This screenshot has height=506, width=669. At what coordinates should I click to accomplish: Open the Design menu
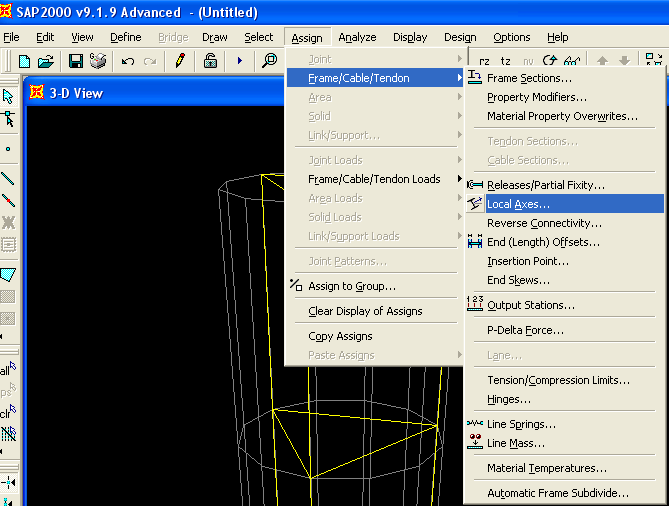pyautogui.click(x=460, y=38)
